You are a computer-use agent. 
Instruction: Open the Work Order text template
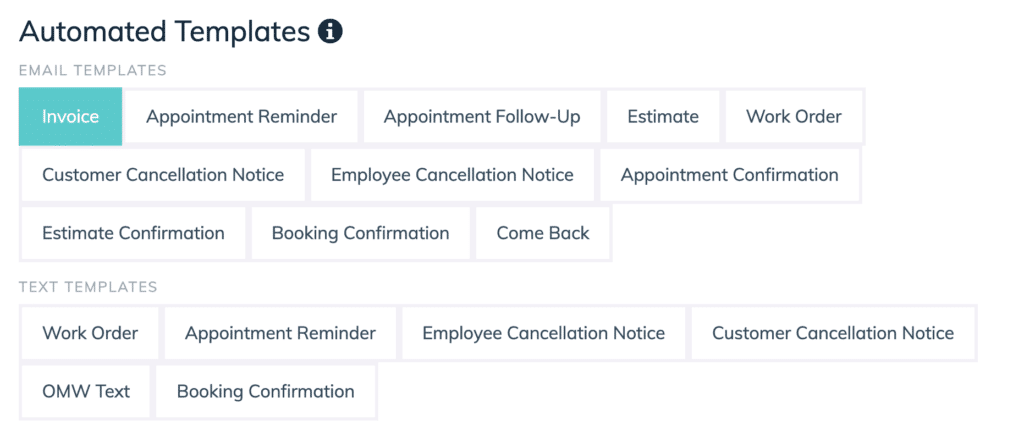click(x=90, y=333)
